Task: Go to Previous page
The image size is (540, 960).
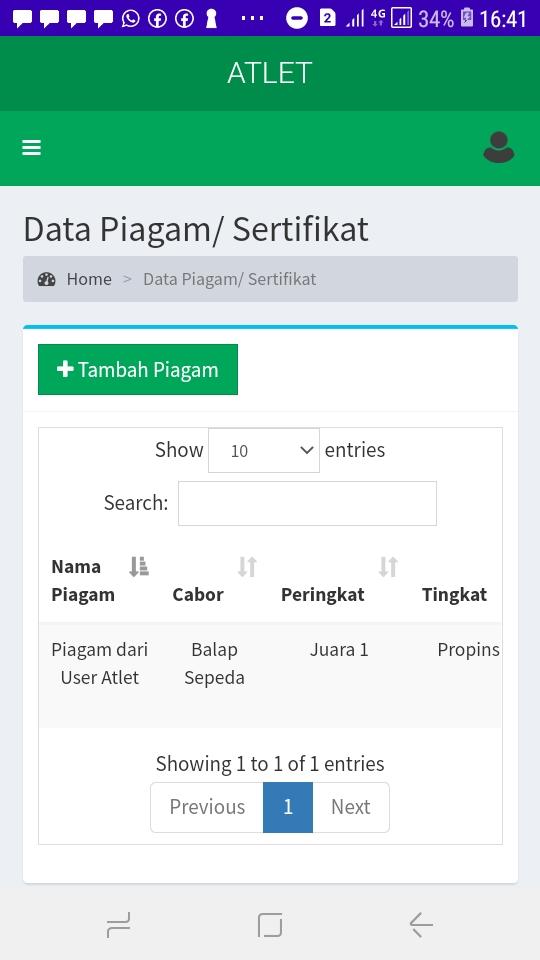Action: [207, 807]
